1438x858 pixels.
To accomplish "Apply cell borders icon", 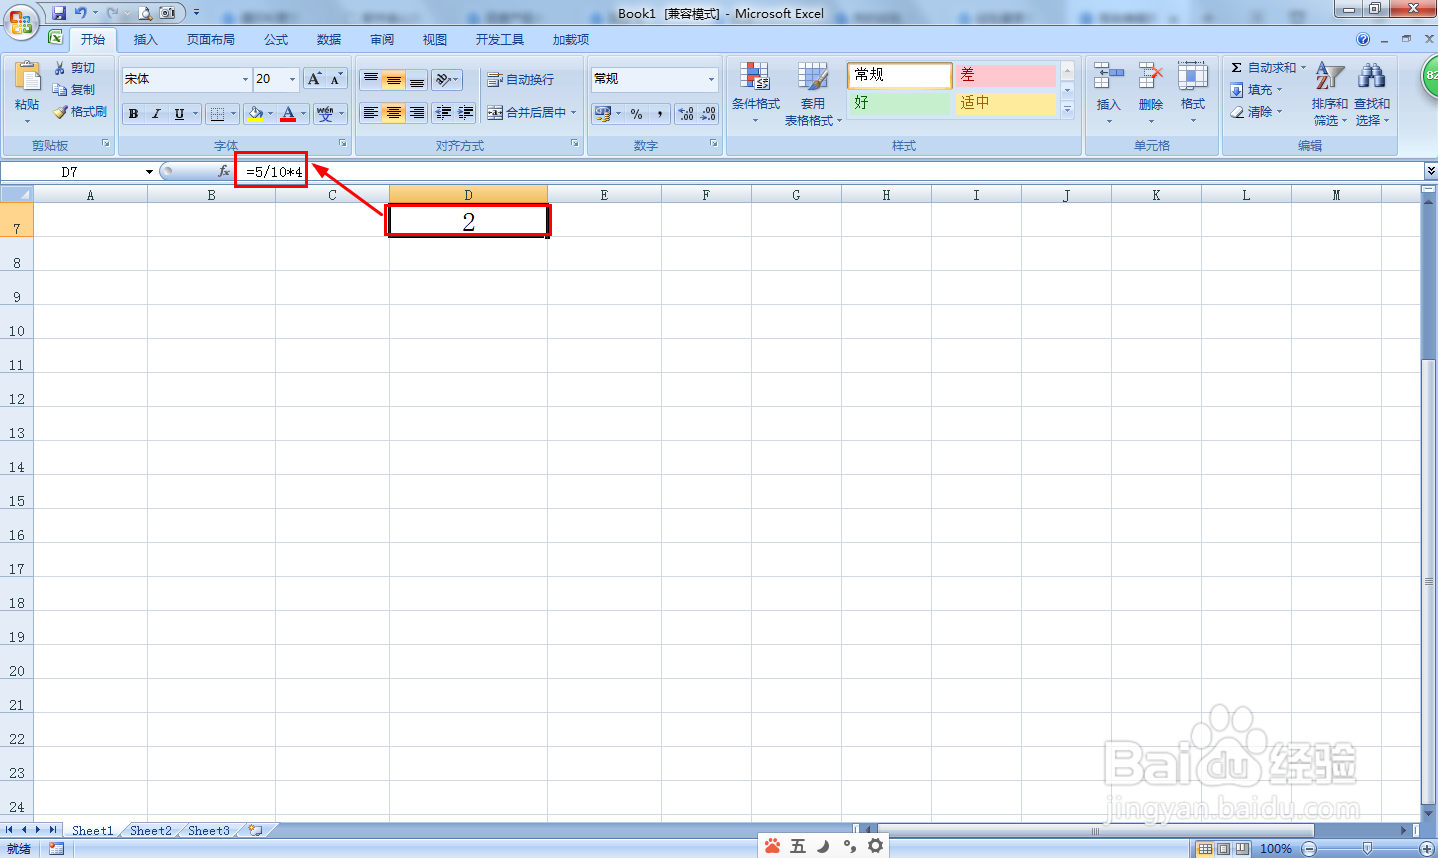I will click(x=218, y=114).
